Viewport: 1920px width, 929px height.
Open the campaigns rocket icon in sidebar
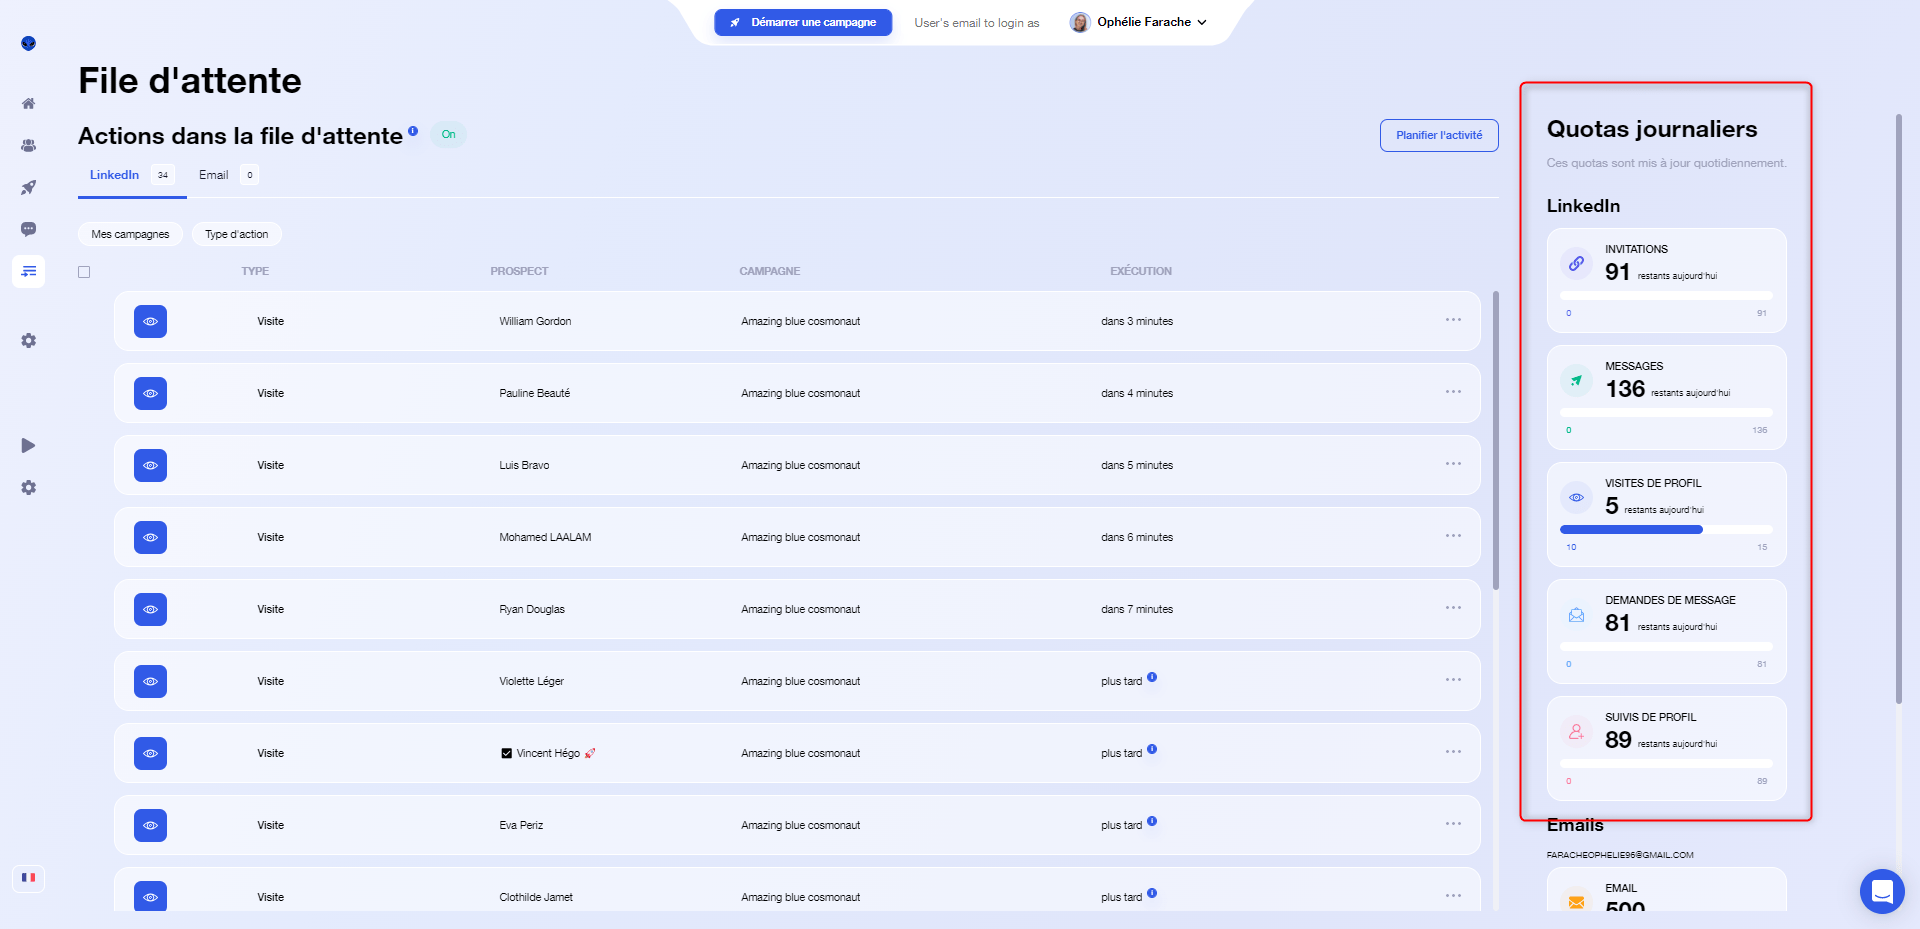[x=28, y=187]
